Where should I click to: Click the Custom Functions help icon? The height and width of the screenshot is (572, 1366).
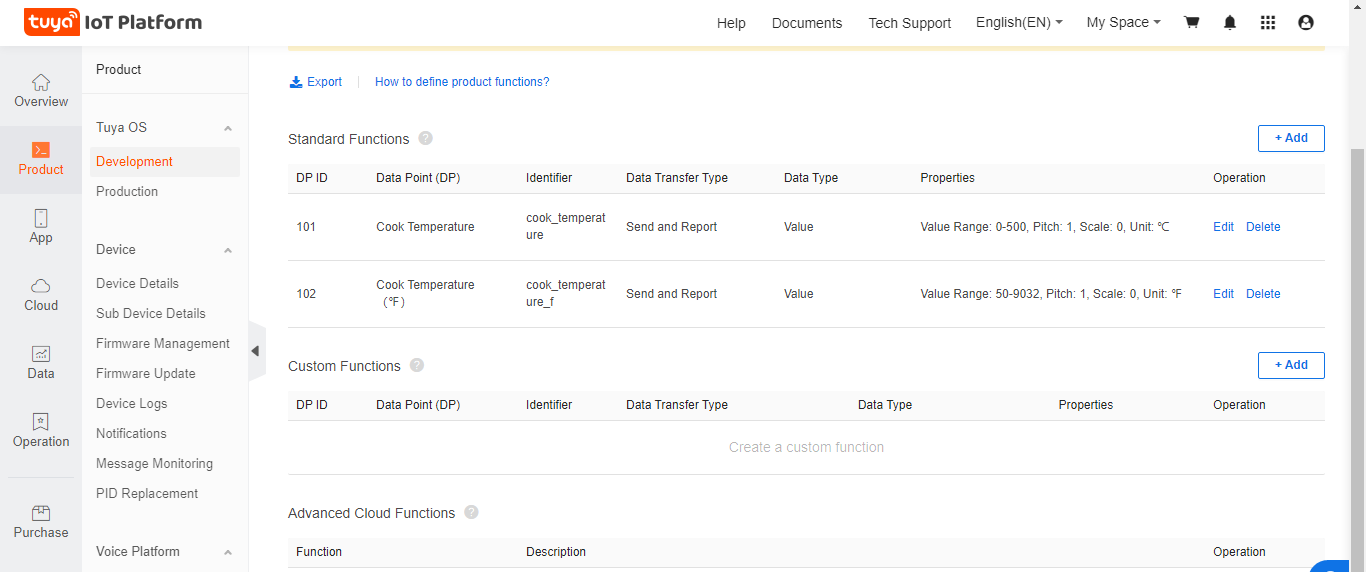[417, 365]
